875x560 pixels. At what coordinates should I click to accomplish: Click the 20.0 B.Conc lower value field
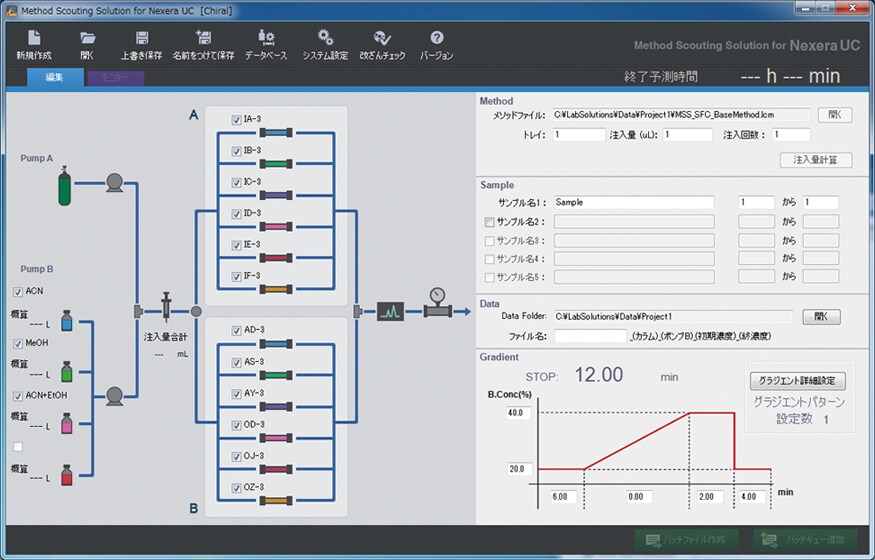[518, 469]
